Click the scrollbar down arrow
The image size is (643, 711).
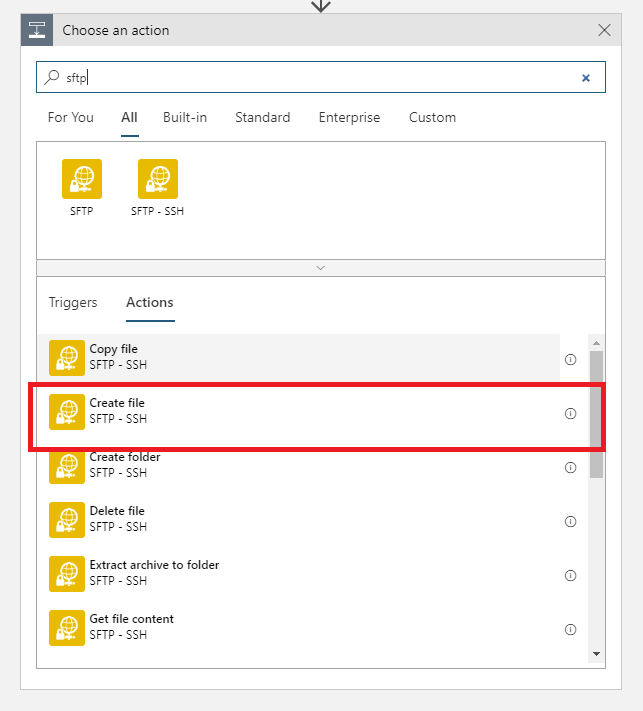[596, 654]
